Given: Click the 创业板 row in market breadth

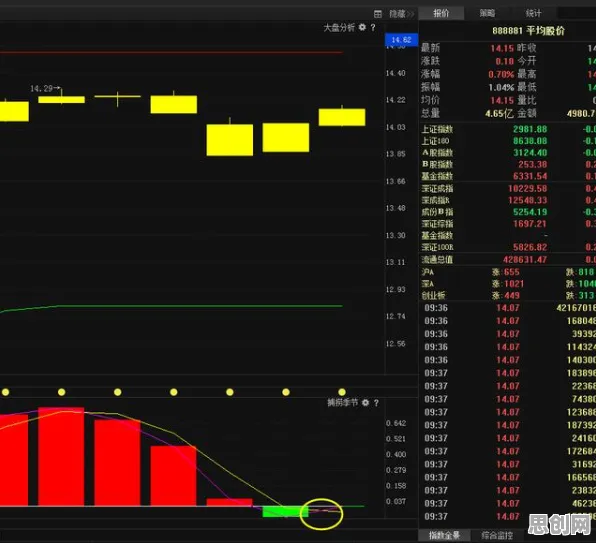Looking at the screenshot, I should click(x=508, y=295).
